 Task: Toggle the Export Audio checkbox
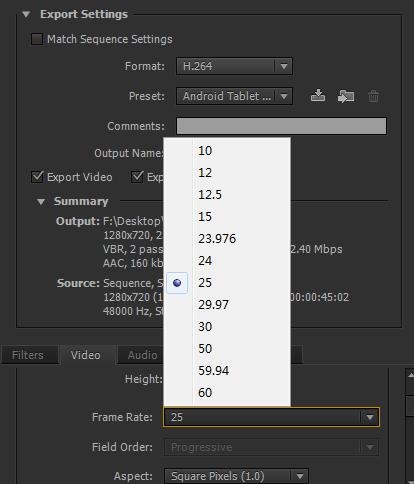137,177
